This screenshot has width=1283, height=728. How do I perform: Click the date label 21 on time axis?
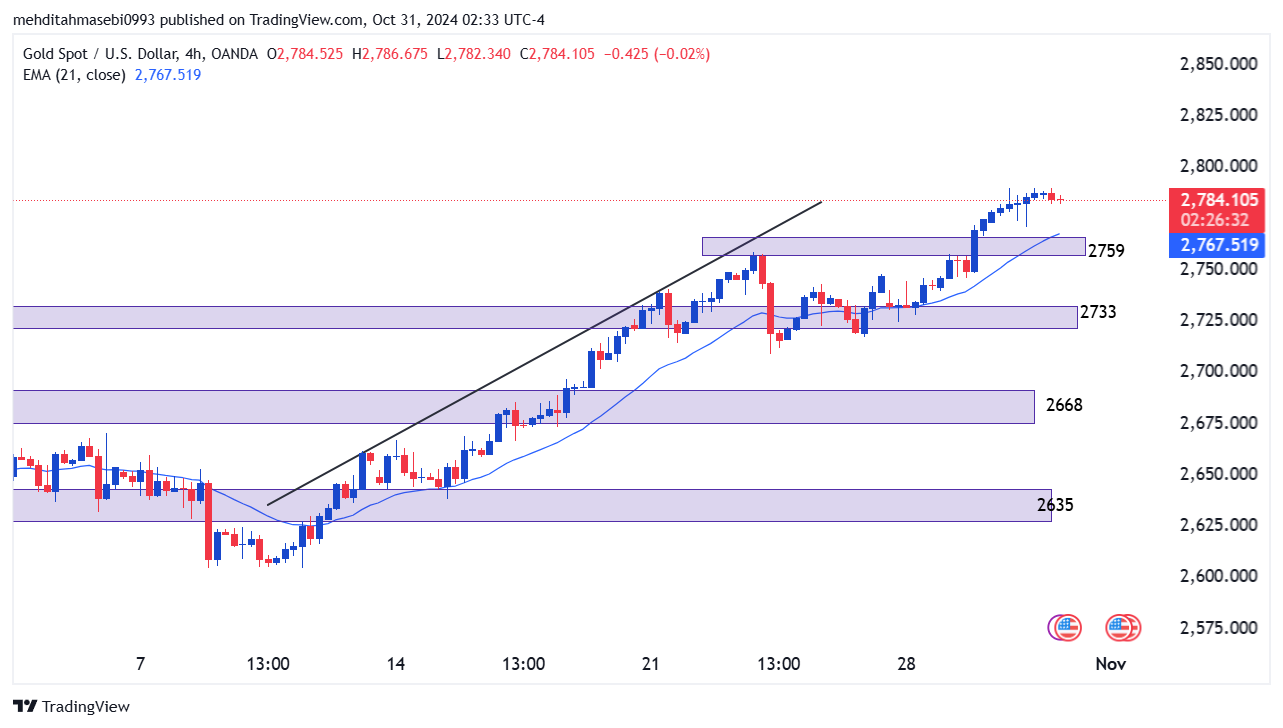tap(651, 664)
